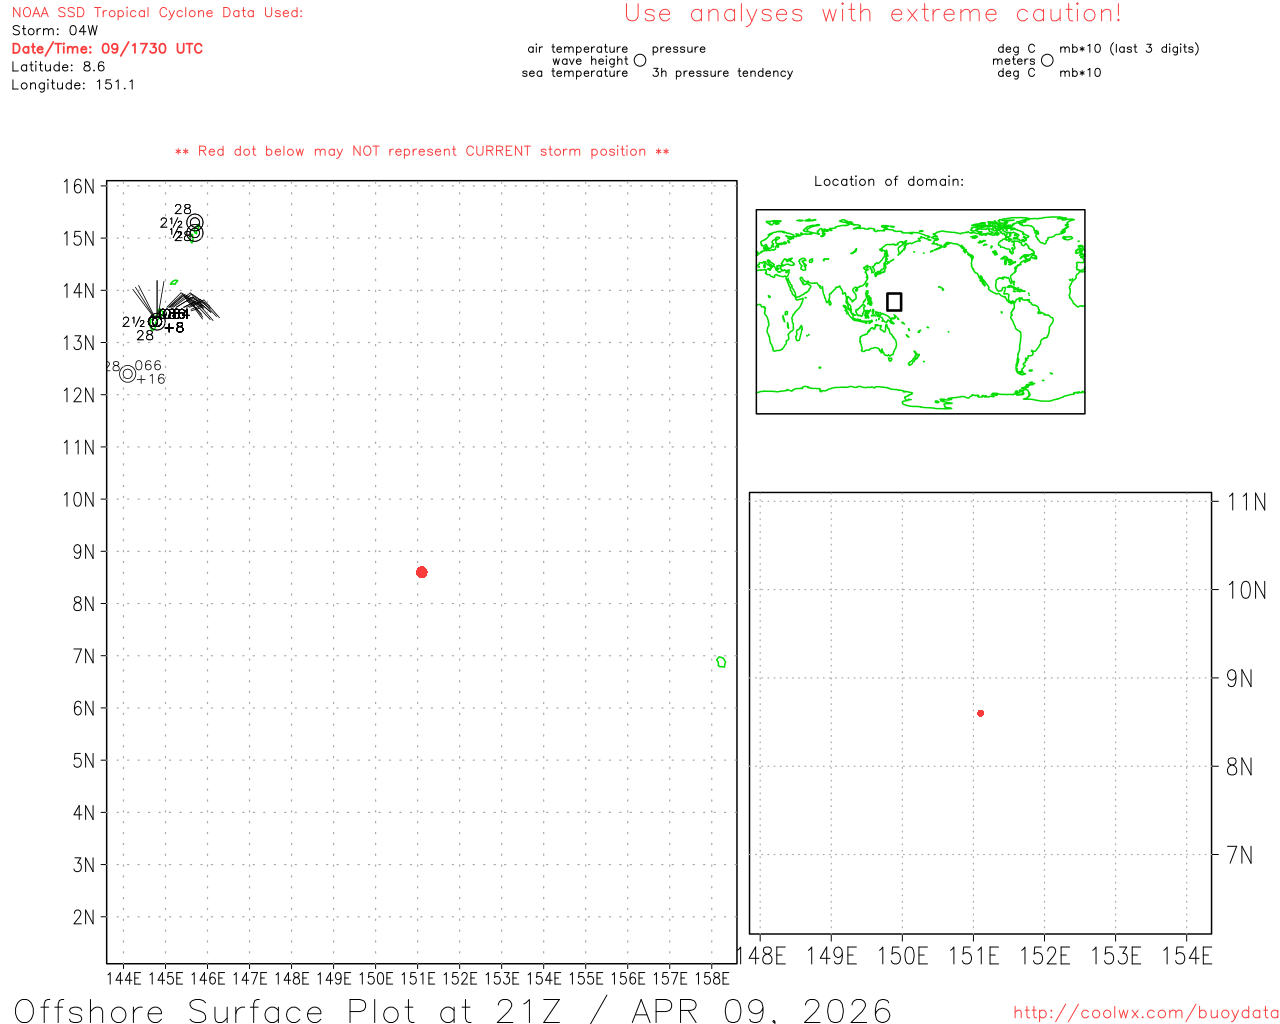1280x1024 pixels.
Task: Click the 'sea temperature' legend label
Action: pos(575,73)
